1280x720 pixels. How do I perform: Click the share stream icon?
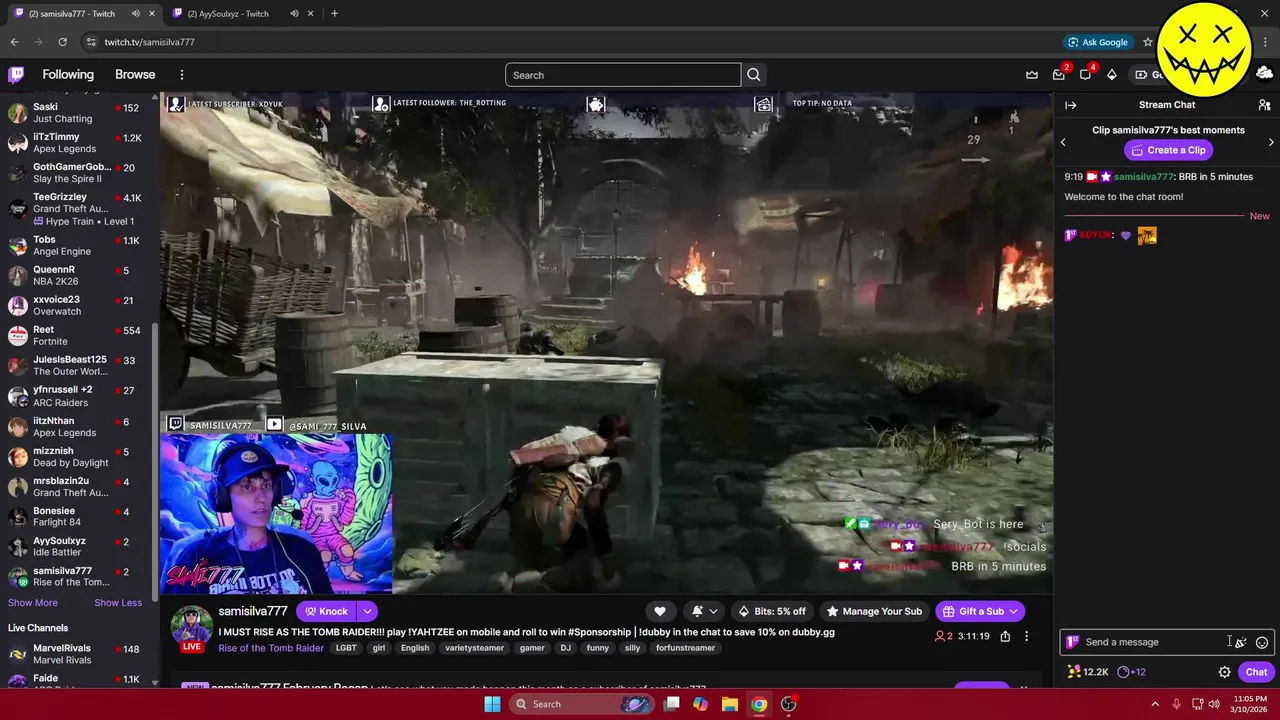pos(1005,636)
